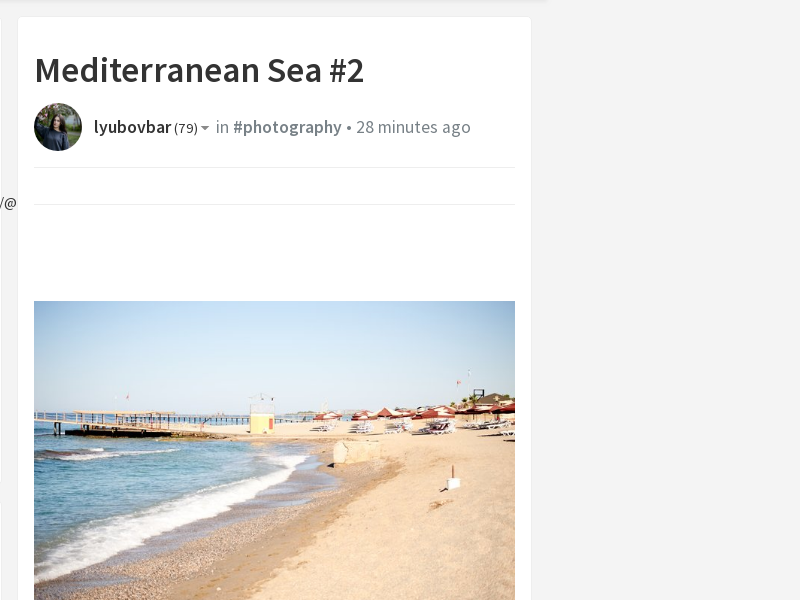Viewport: 800px width, 600px height.
Task: Click the second horizontal divider line
Action: coord(274,205)
